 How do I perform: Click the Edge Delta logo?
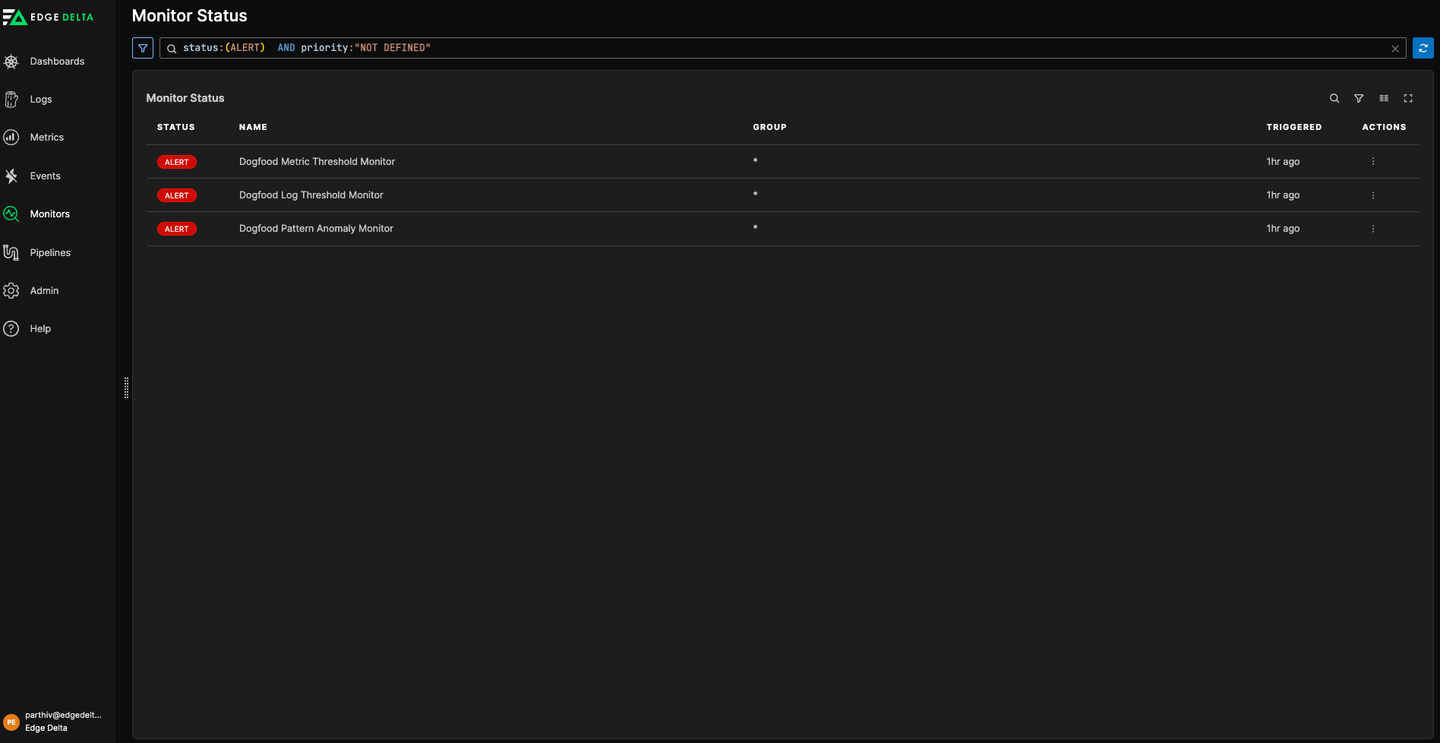[48, 17]
